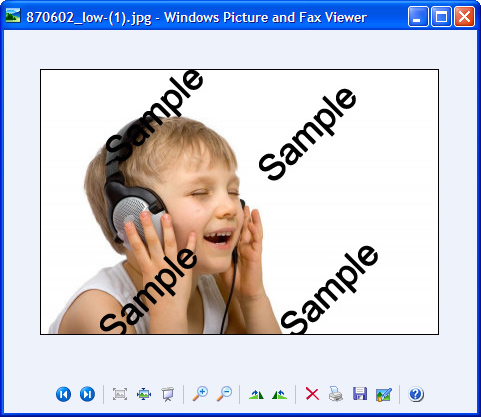Open Help with the question mark icon
This screenshot has width=481, height=417.
click(416, 394)
